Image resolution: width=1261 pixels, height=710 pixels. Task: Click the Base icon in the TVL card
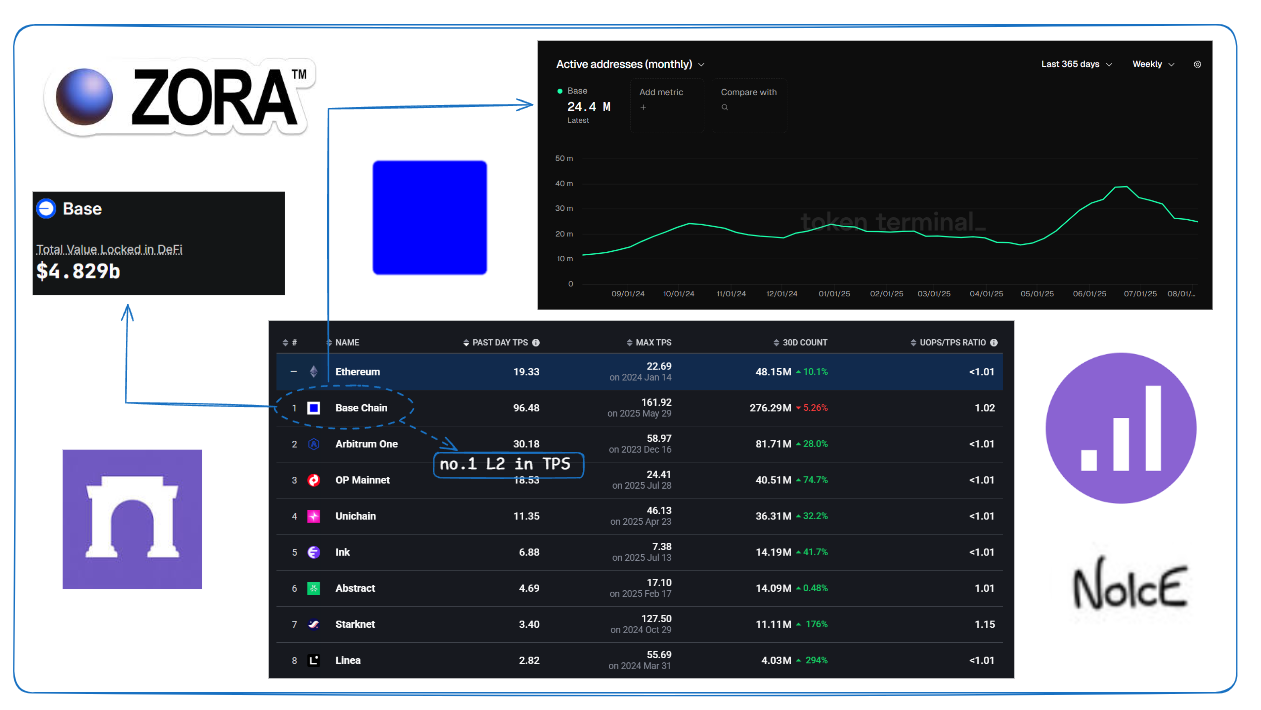tap(46, 209)
